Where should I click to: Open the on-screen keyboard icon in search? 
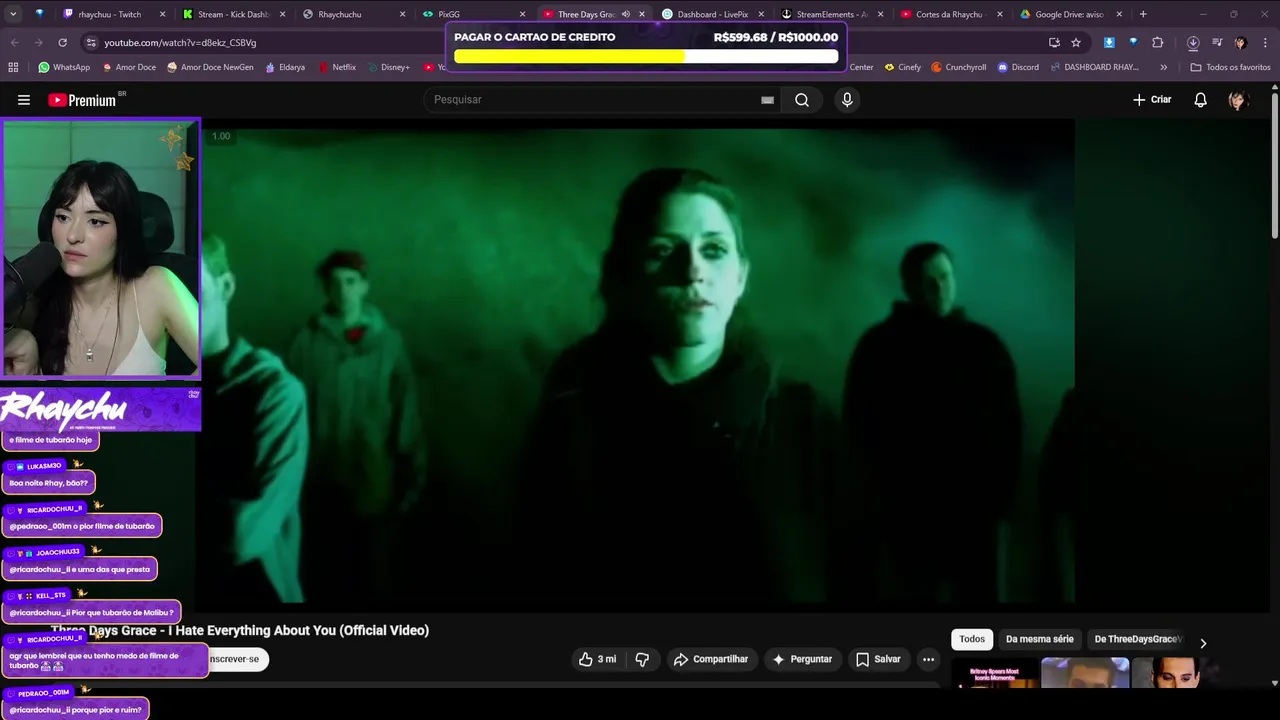click(x=767, y=100)
